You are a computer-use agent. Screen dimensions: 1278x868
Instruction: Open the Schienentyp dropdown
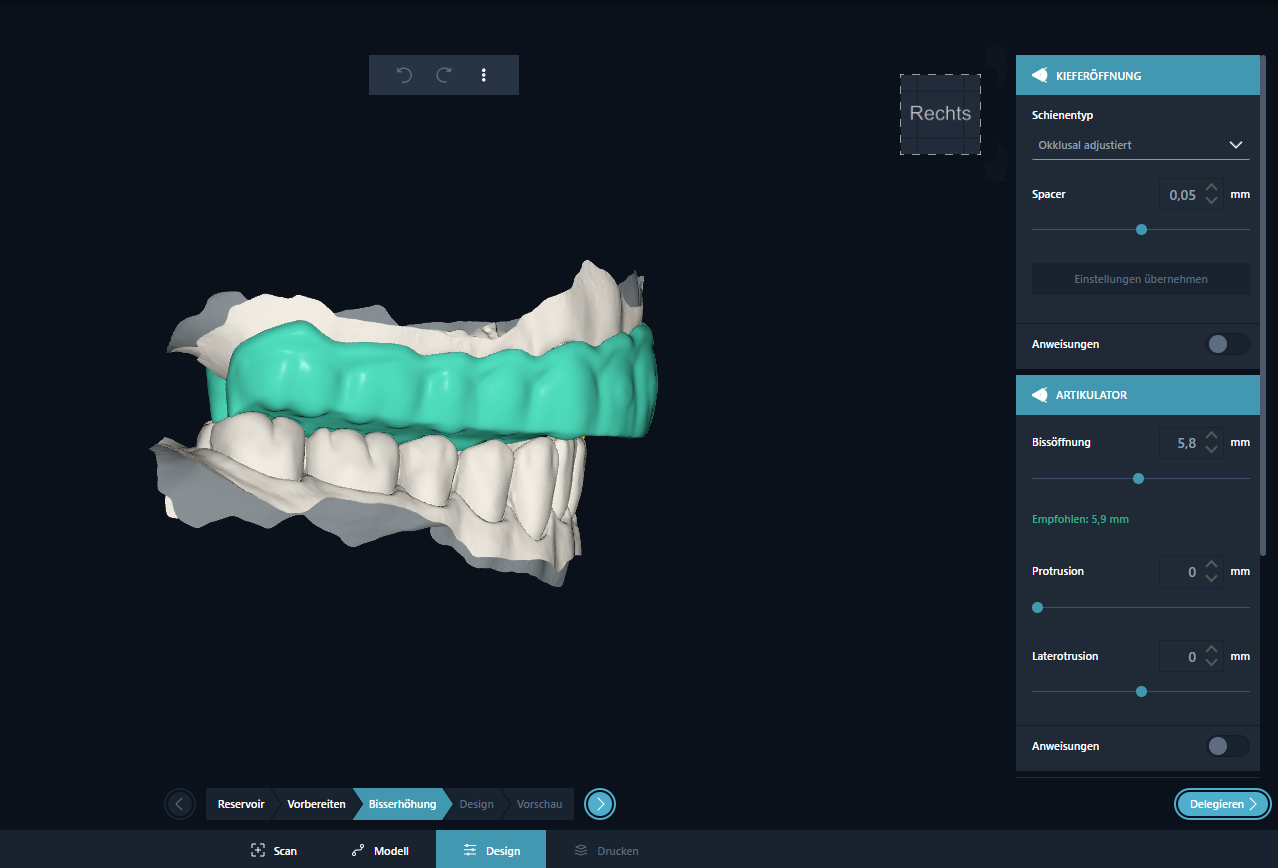[1140, 145]
